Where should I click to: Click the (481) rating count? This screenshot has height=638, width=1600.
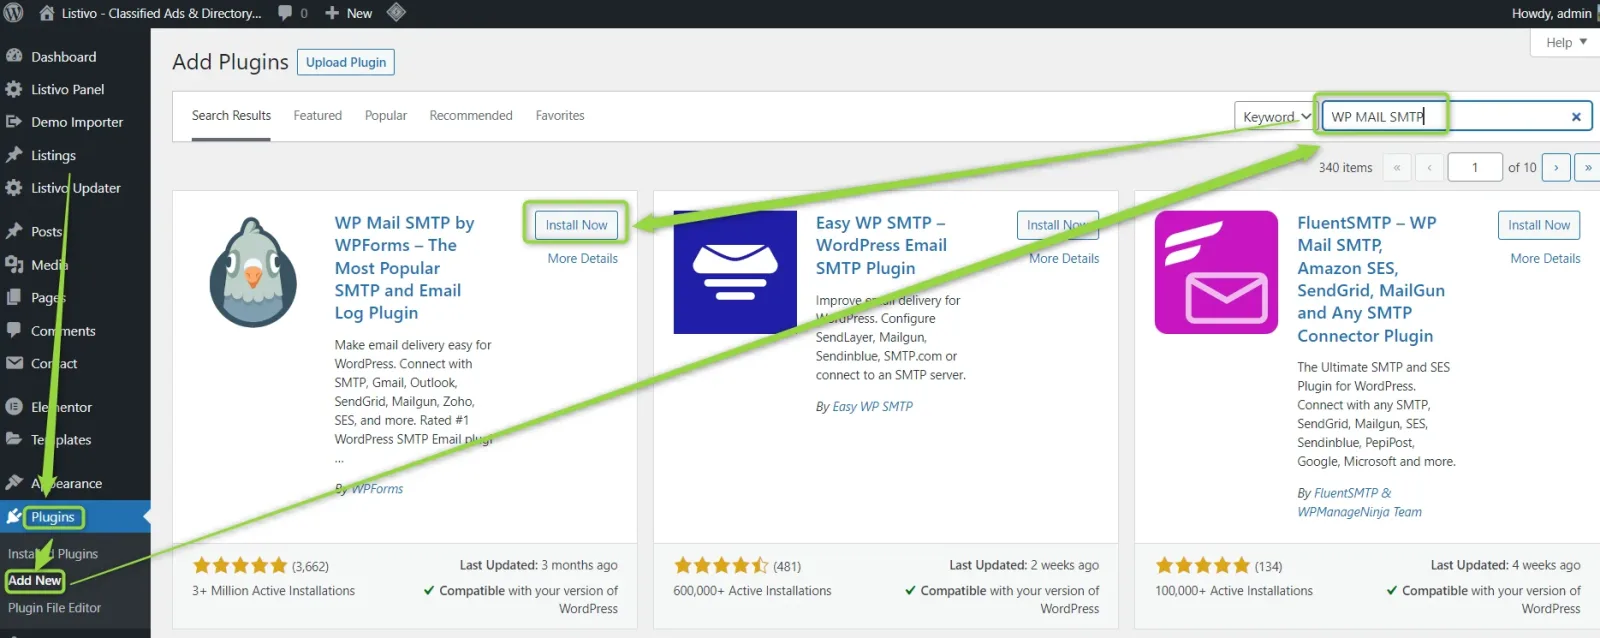pyautogui.click(x=787, y=566)
